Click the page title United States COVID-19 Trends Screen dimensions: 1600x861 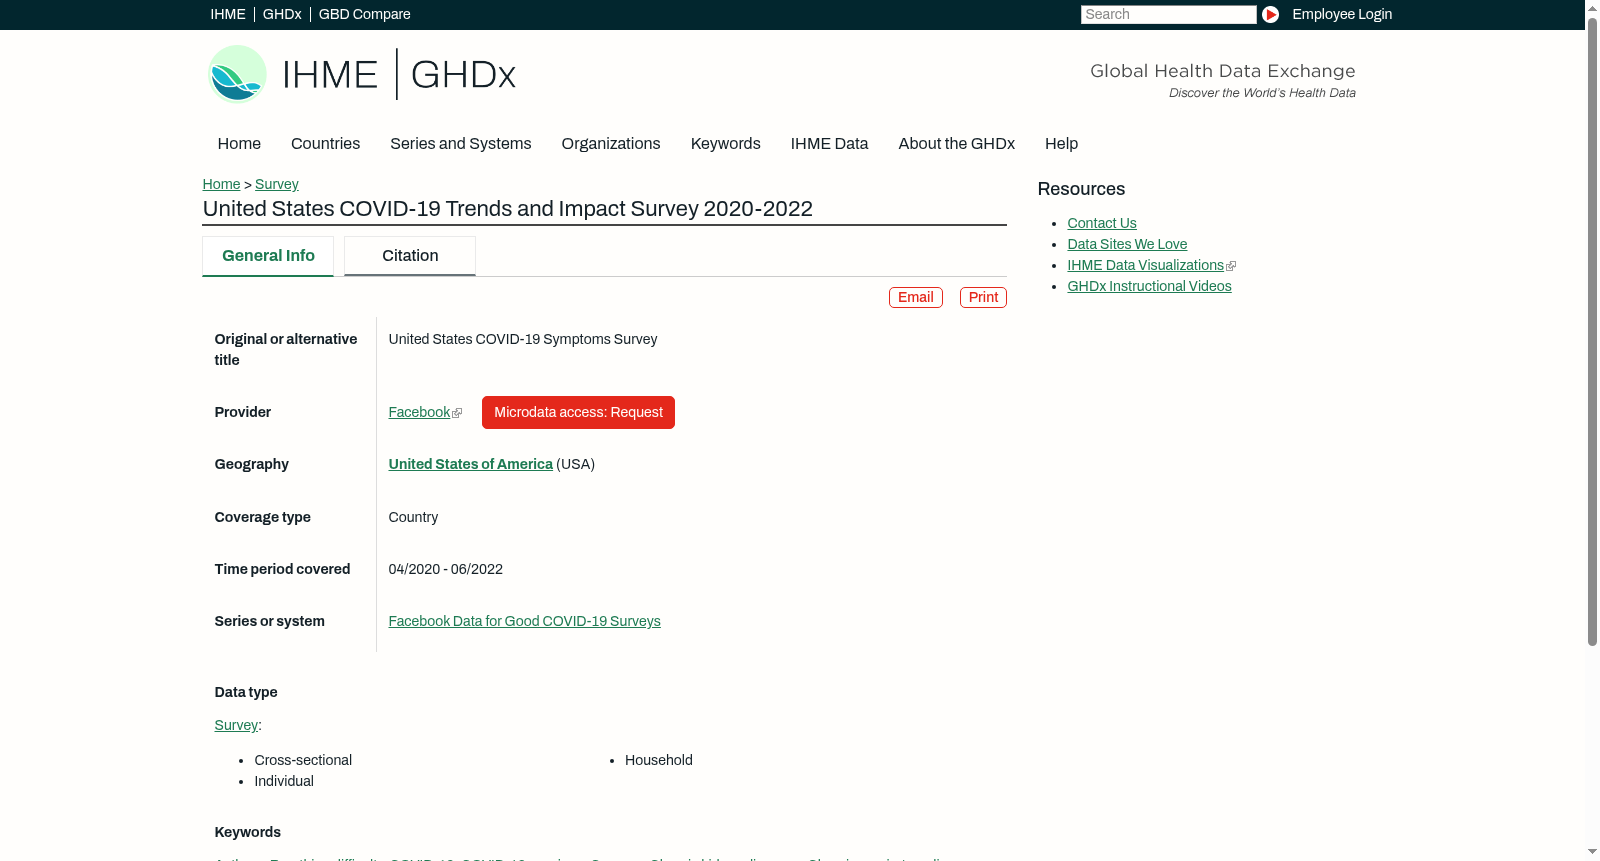(x=508, y=208)
